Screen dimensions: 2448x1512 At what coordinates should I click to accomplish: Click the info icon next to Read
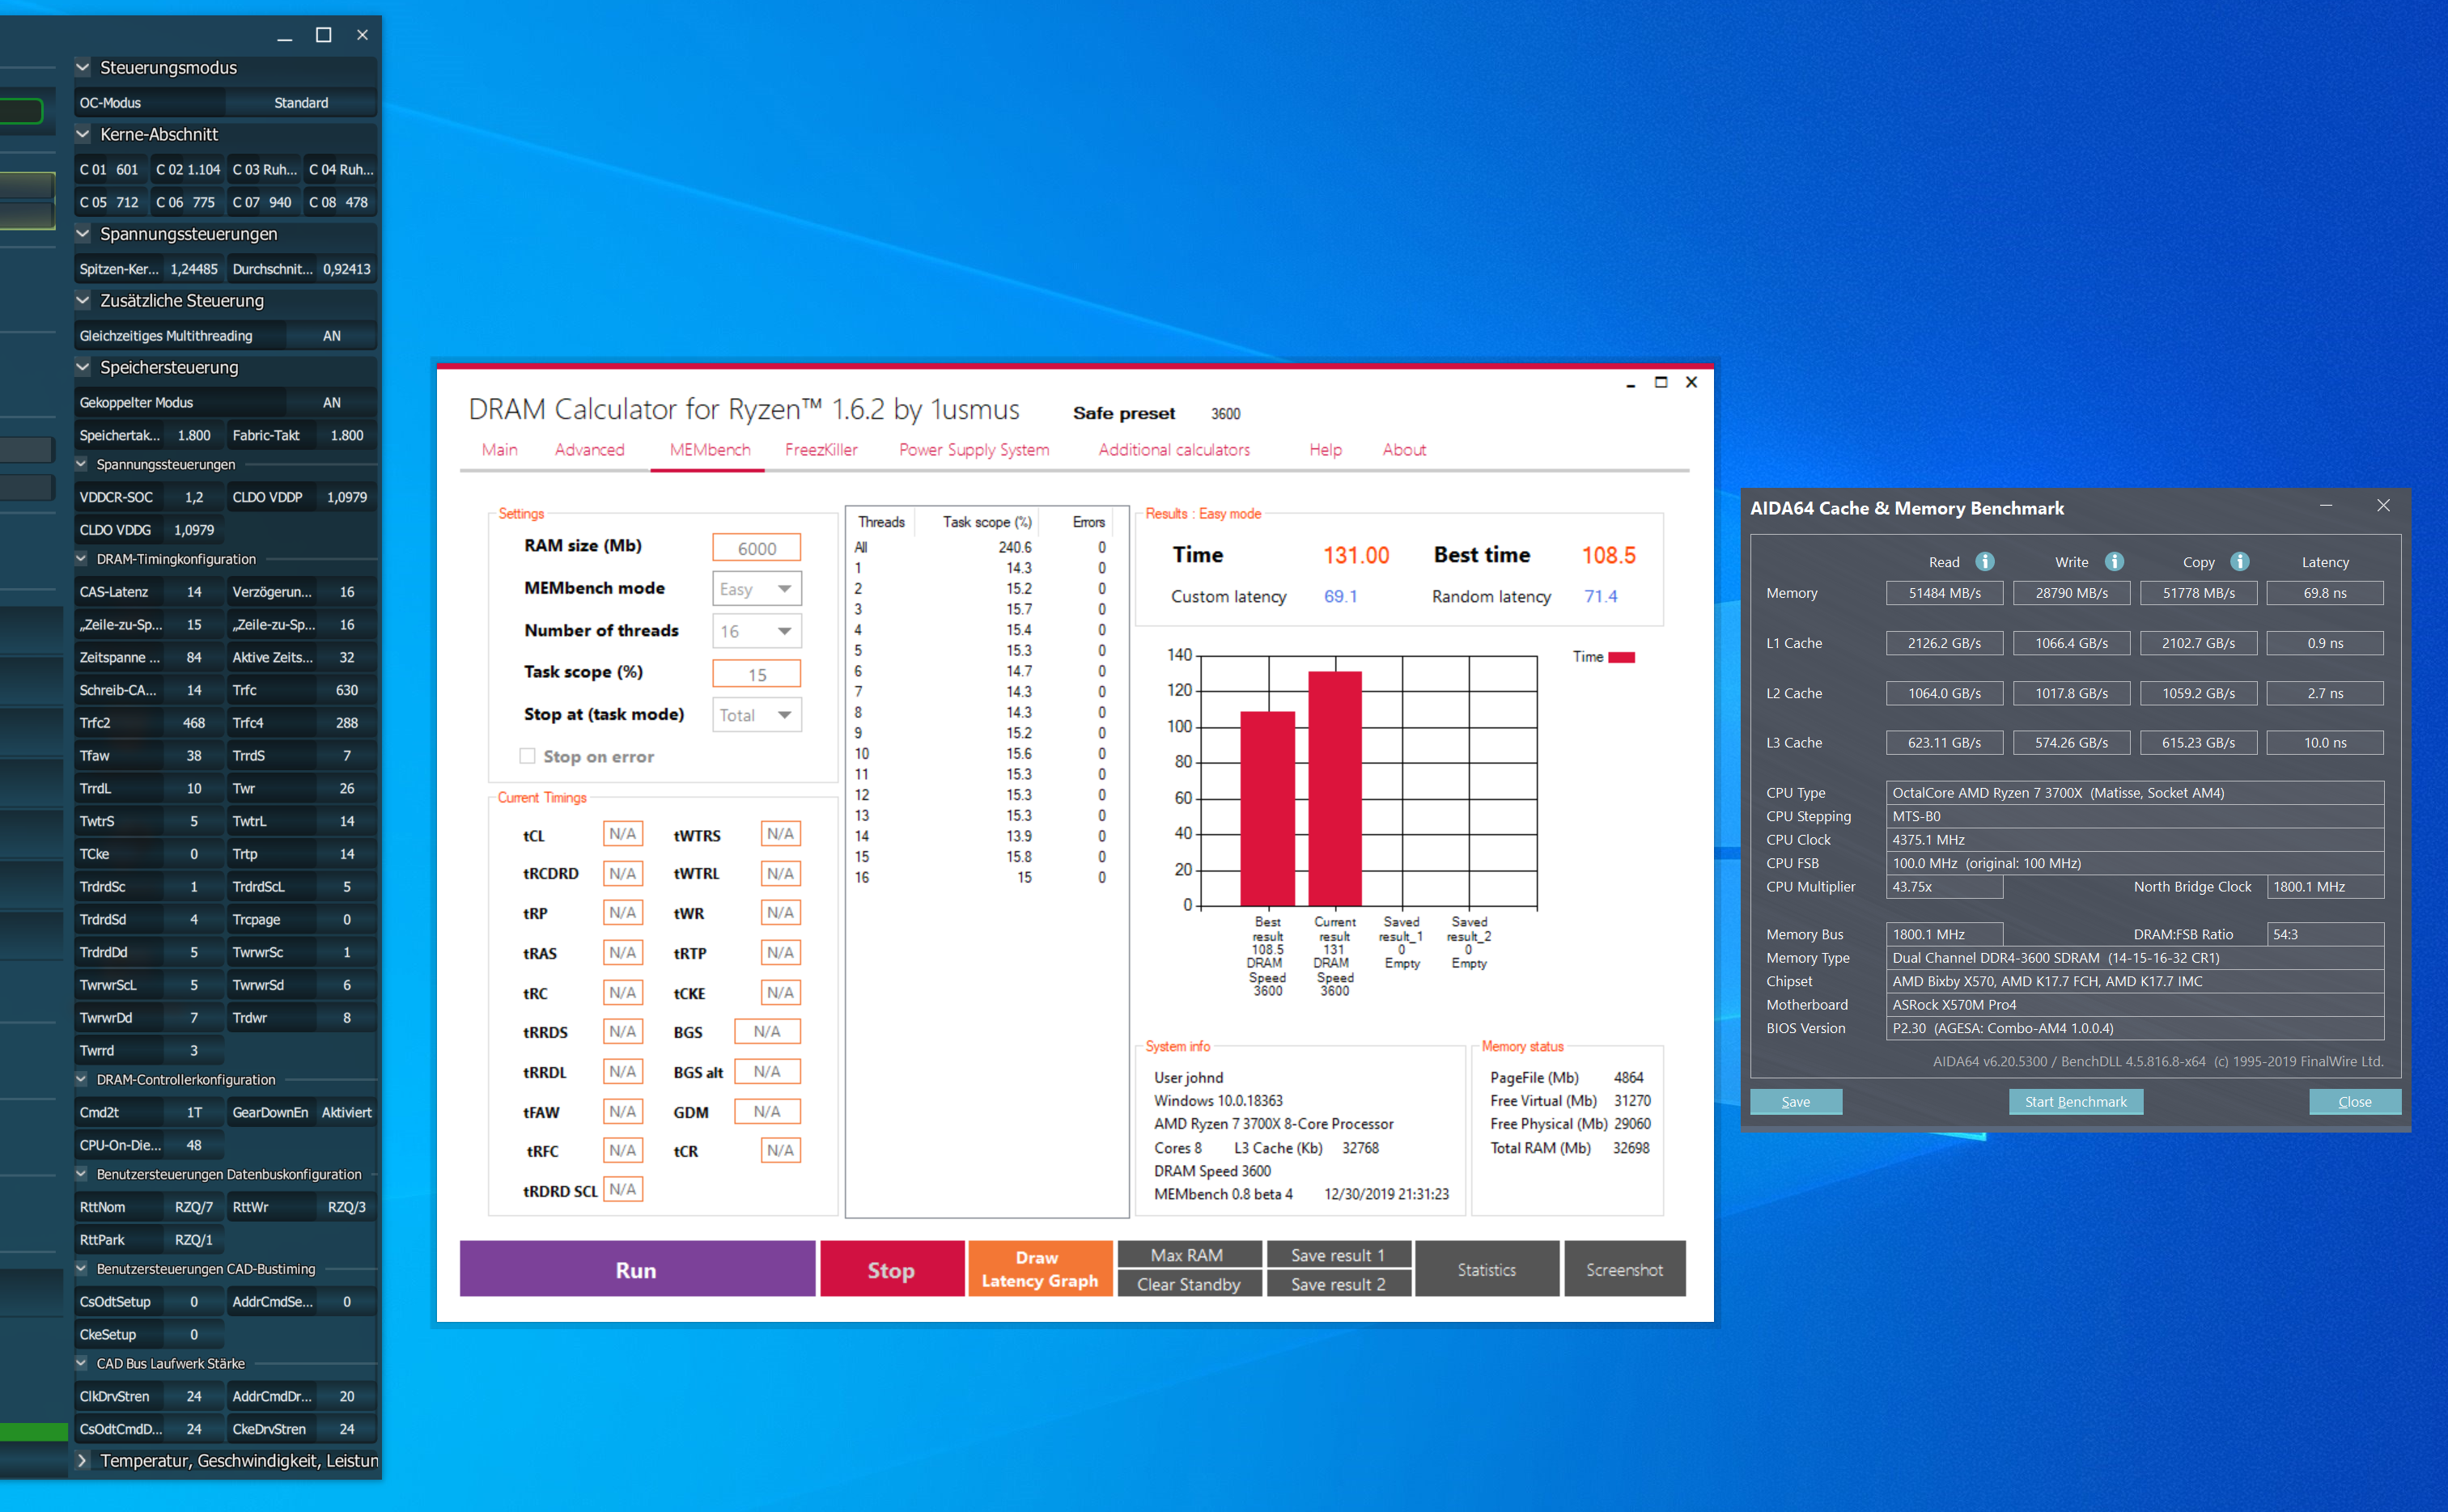1985,561
